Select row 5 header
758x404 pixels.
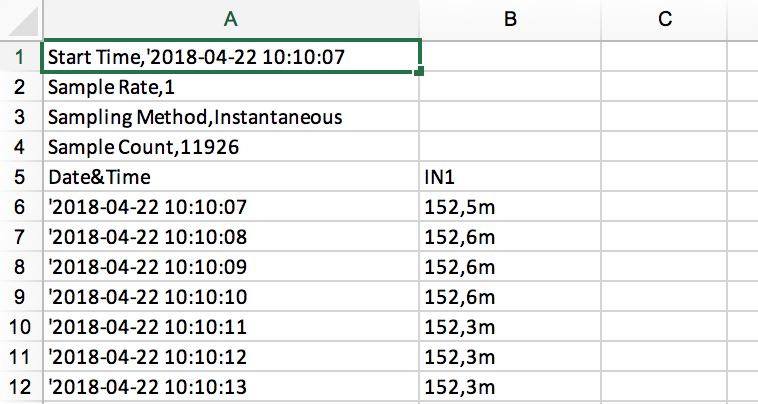pyautogui.click(x=20, y=177)
